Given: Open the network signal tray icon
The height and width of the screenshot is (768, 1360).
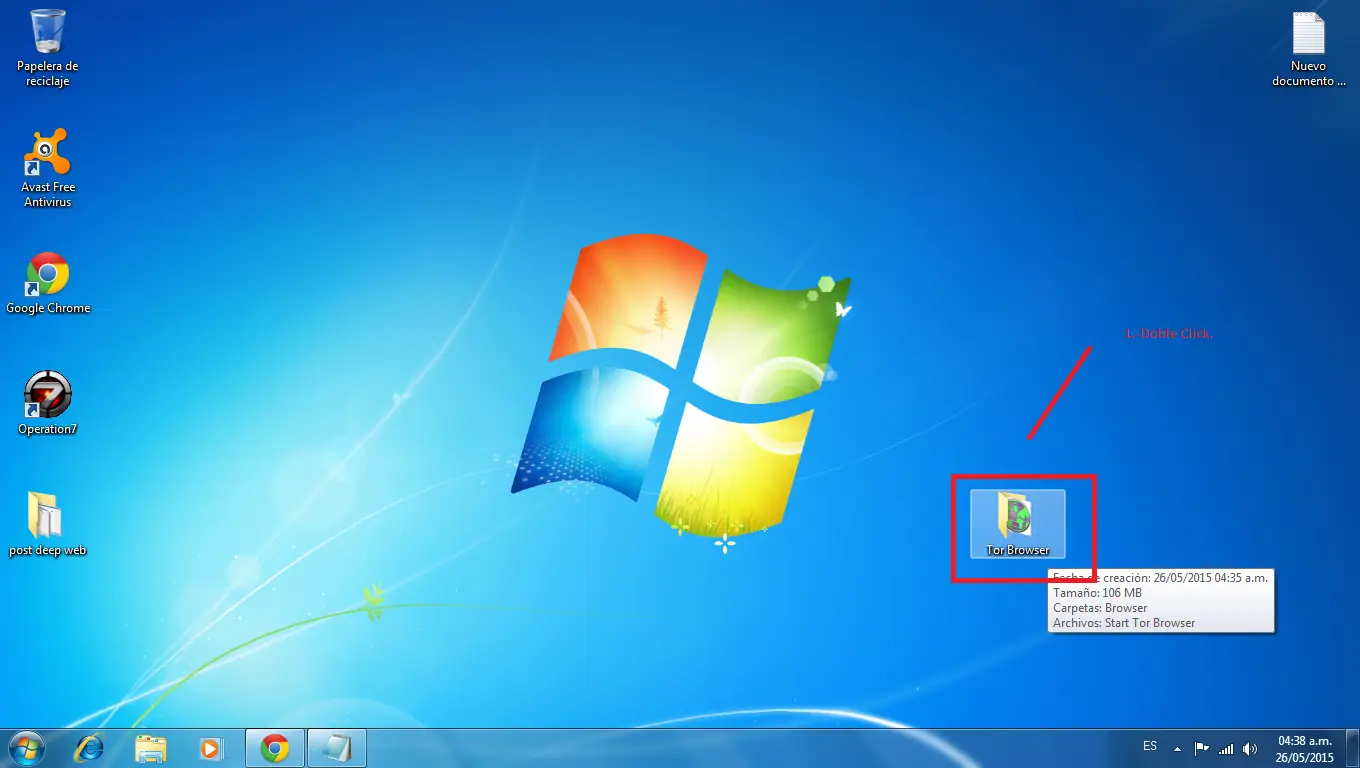Looking at the screenshot, I should click(1226, 748).
